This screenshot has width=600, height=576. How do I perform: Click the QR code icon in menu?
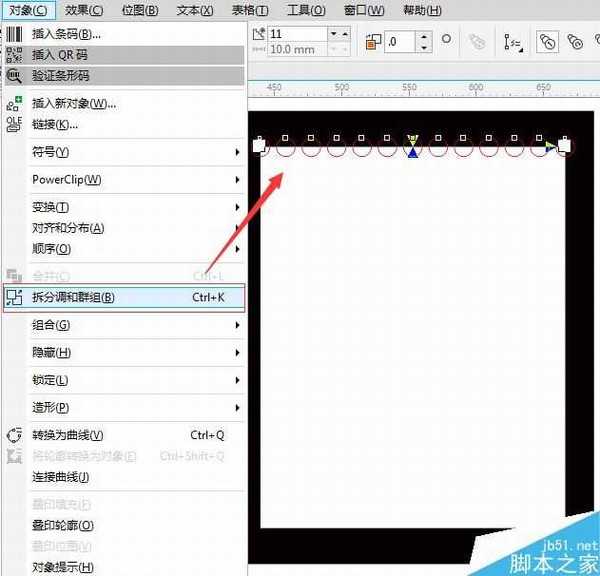click(x=14, y=54)
